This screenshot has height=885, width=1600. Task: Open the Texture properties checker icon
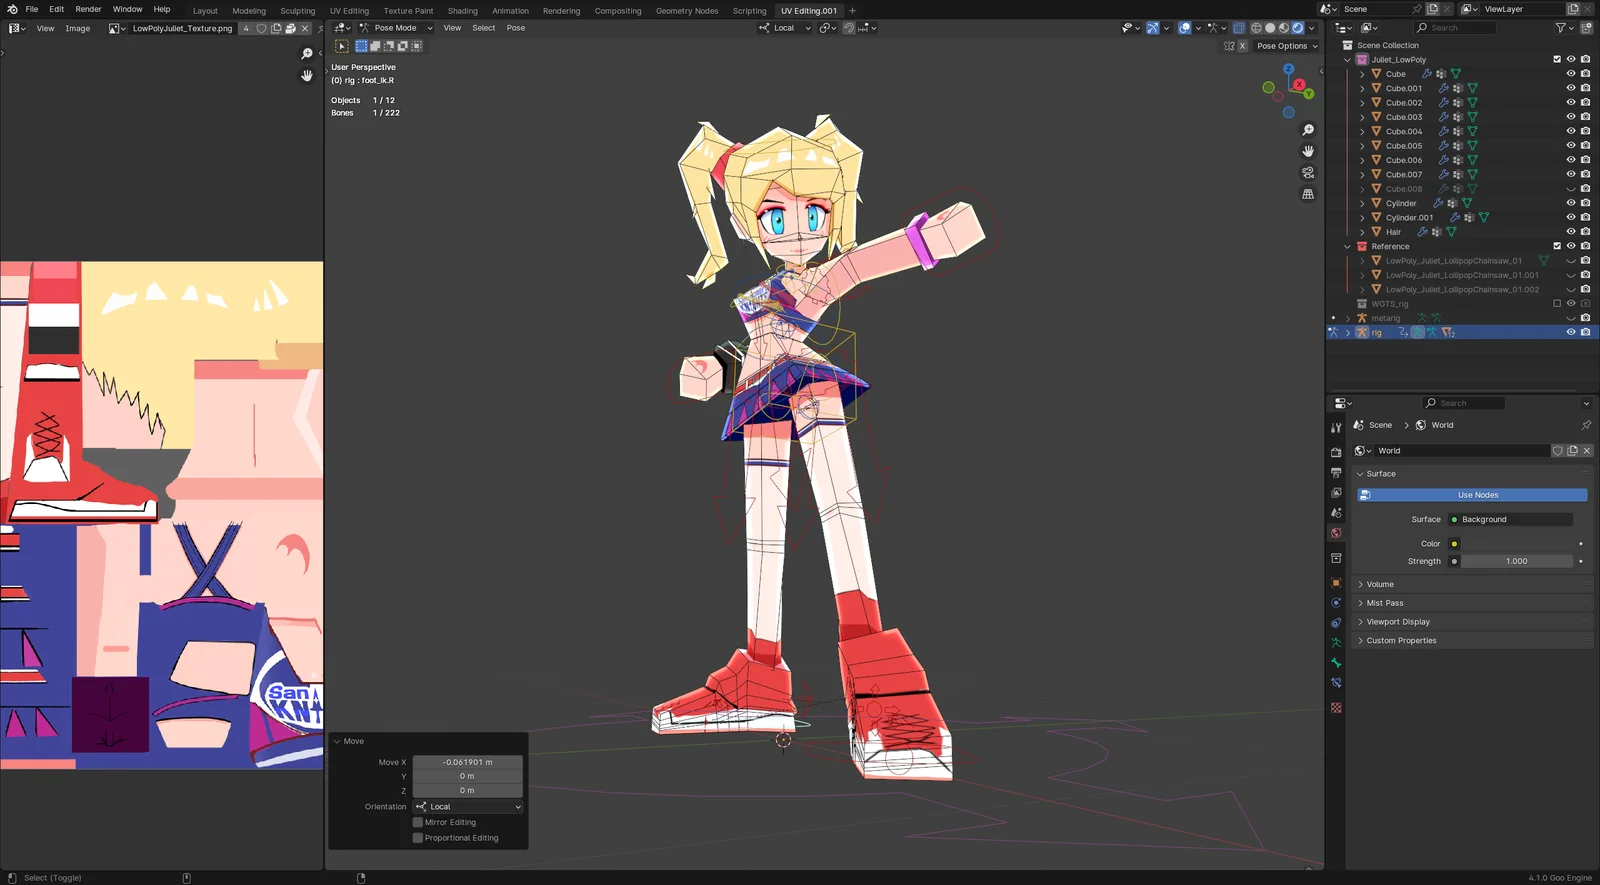[x=1336, y=708]
